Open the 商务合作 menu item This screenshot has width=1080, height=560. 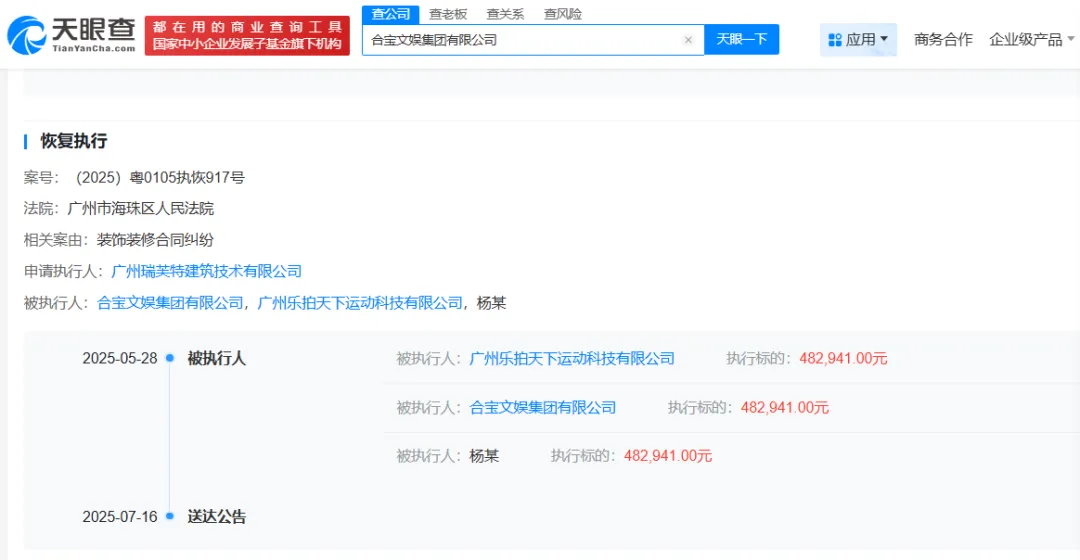point(943,39)
